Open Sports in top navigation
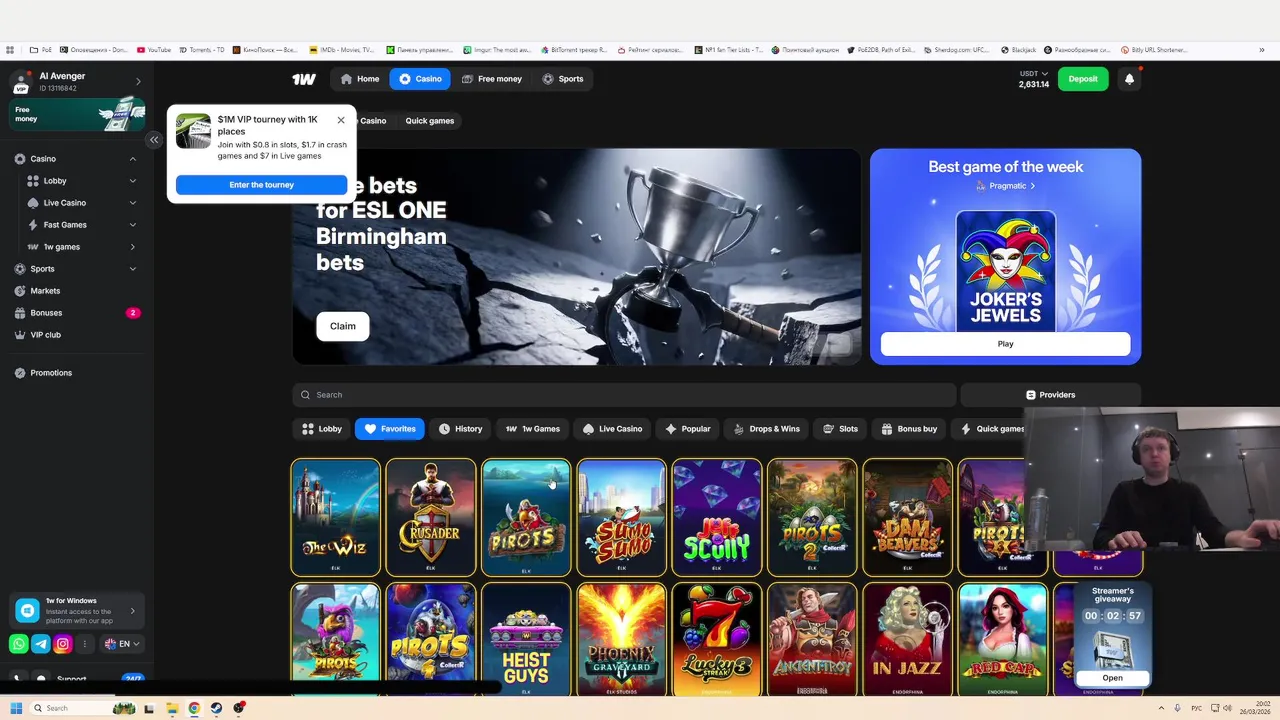Image resolution: width=1280 pixels, height=720 pixels. coord(563,79)
